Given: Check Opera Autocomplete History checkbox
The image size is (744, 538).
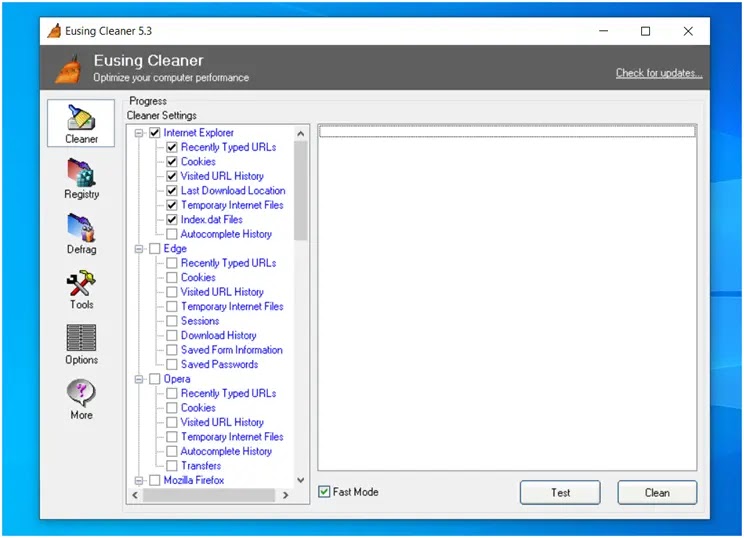Looking at the screenshot, I should (172, 451).
